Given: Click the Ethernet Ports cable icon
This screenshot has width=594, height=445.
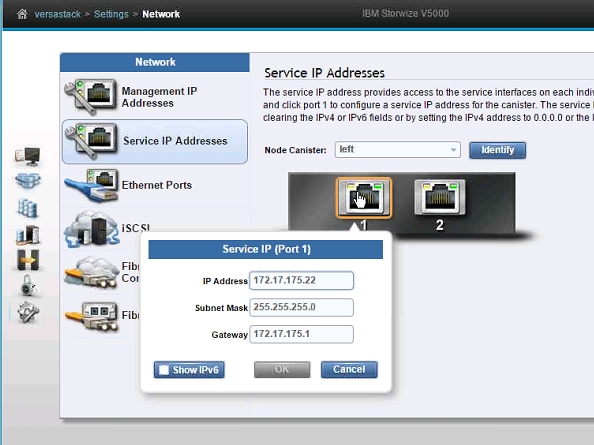Looking at the screenshot, I should (x=92, y=186).
